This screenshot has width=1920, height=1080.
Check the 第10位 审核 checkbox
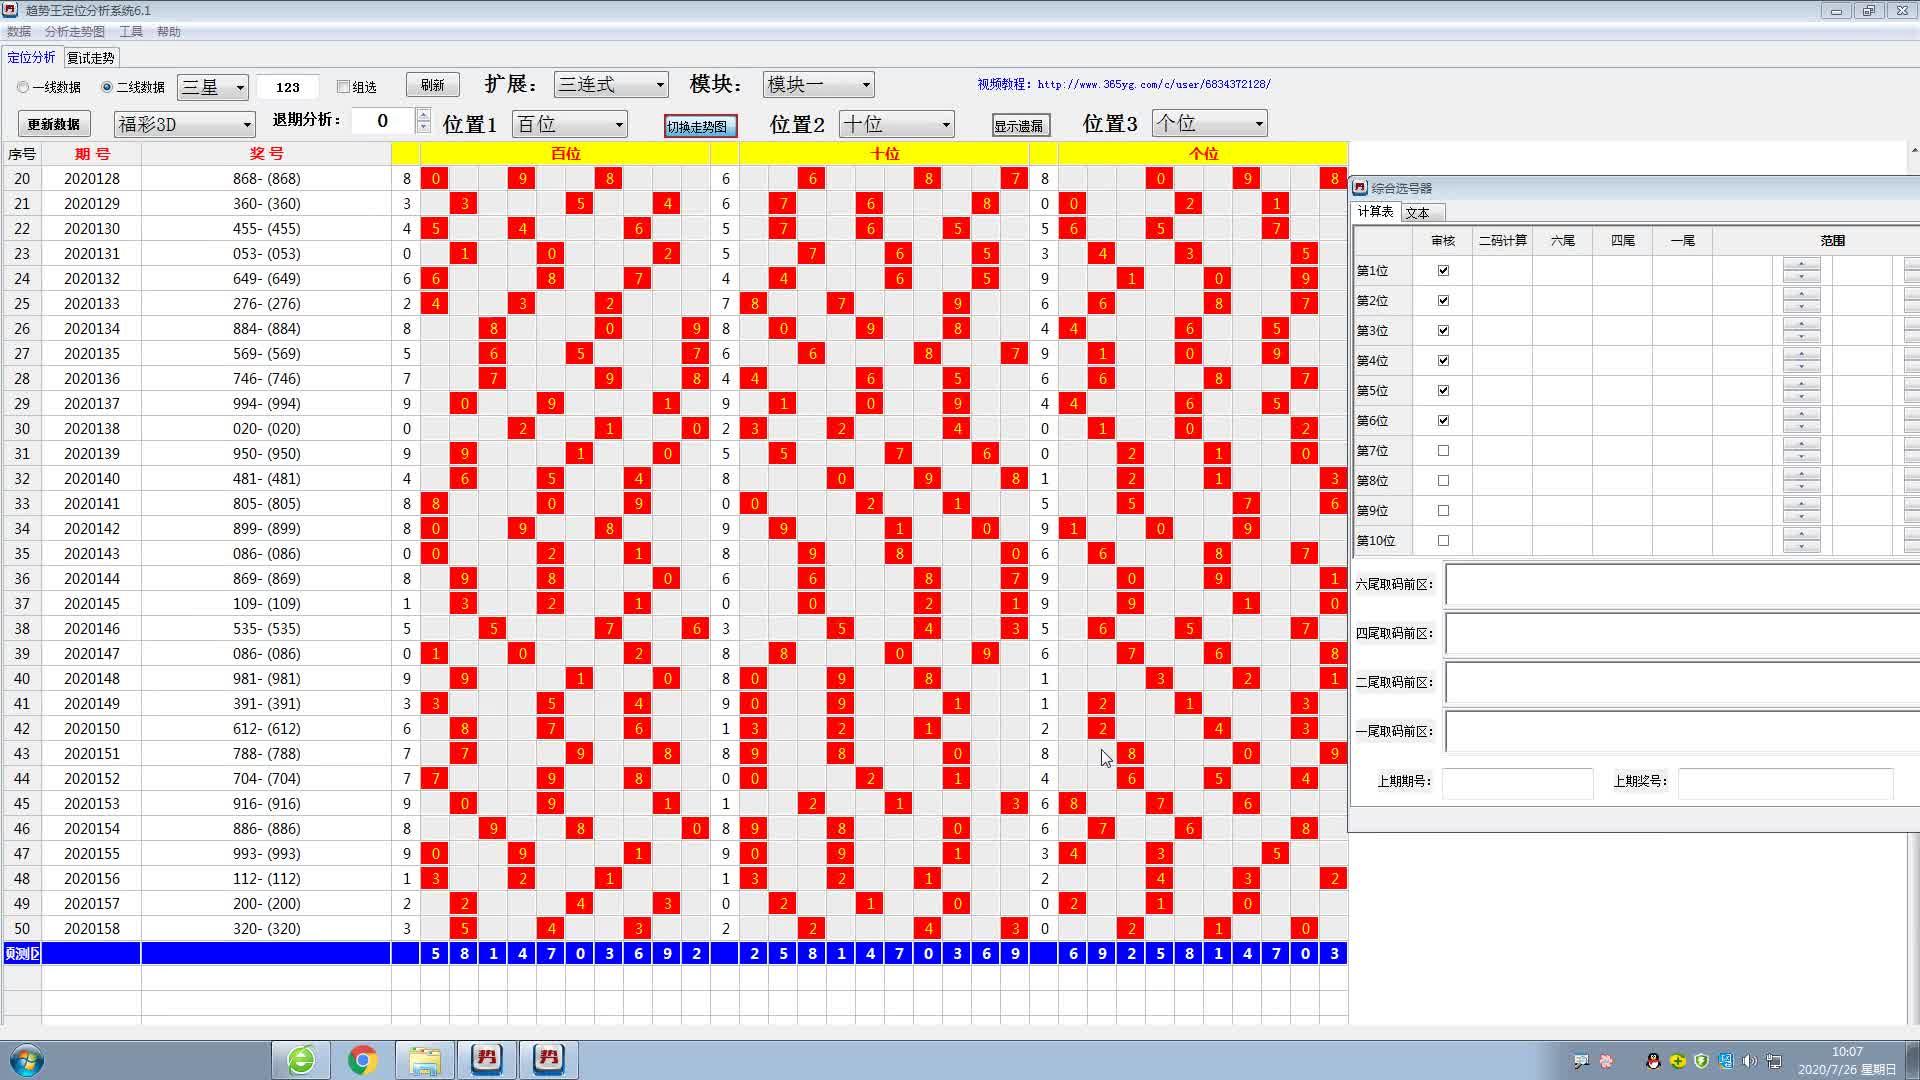point(1443,540)
